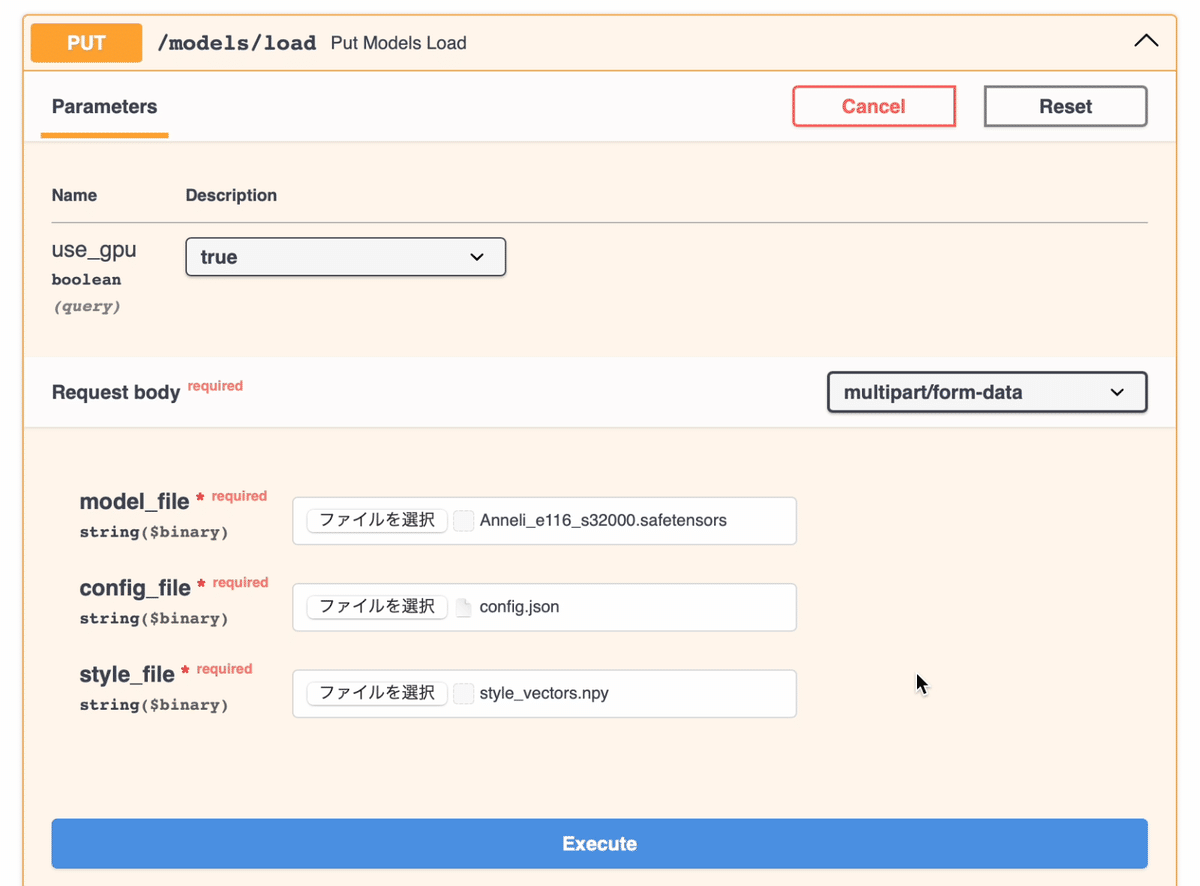Click the config_file field label
Viewport: 1200px width, 886px height.
(135, 588)
